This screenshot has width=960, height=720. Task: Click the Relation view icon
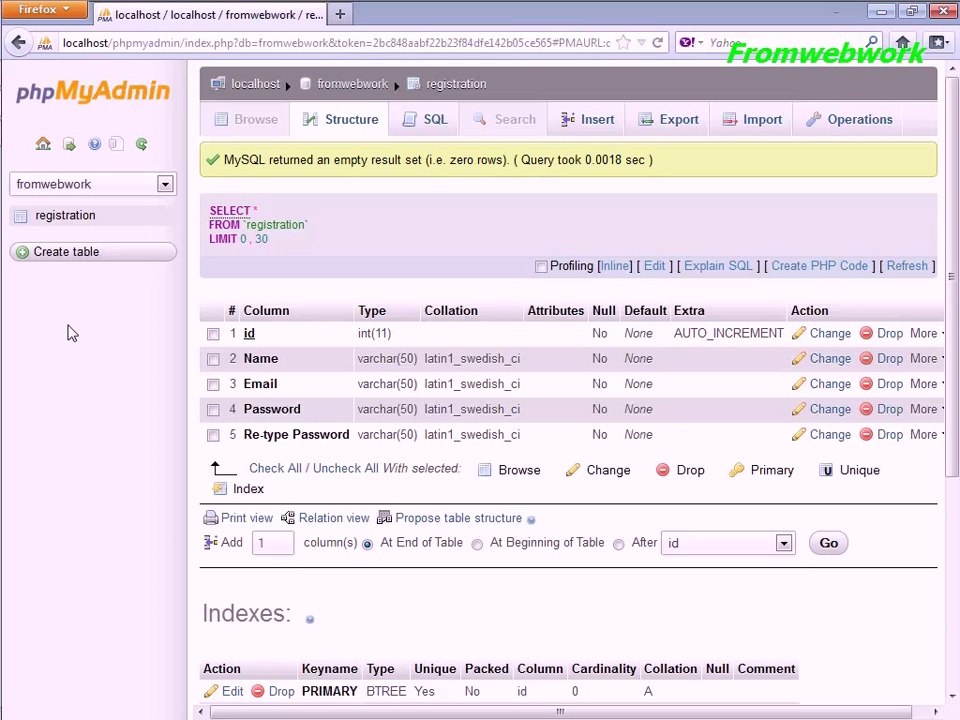coord(288,518)
